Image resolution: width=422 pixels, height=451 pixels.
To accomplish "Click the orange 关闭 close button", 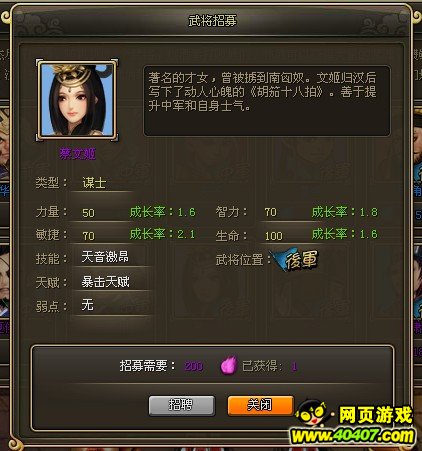I will pos(260,405).
